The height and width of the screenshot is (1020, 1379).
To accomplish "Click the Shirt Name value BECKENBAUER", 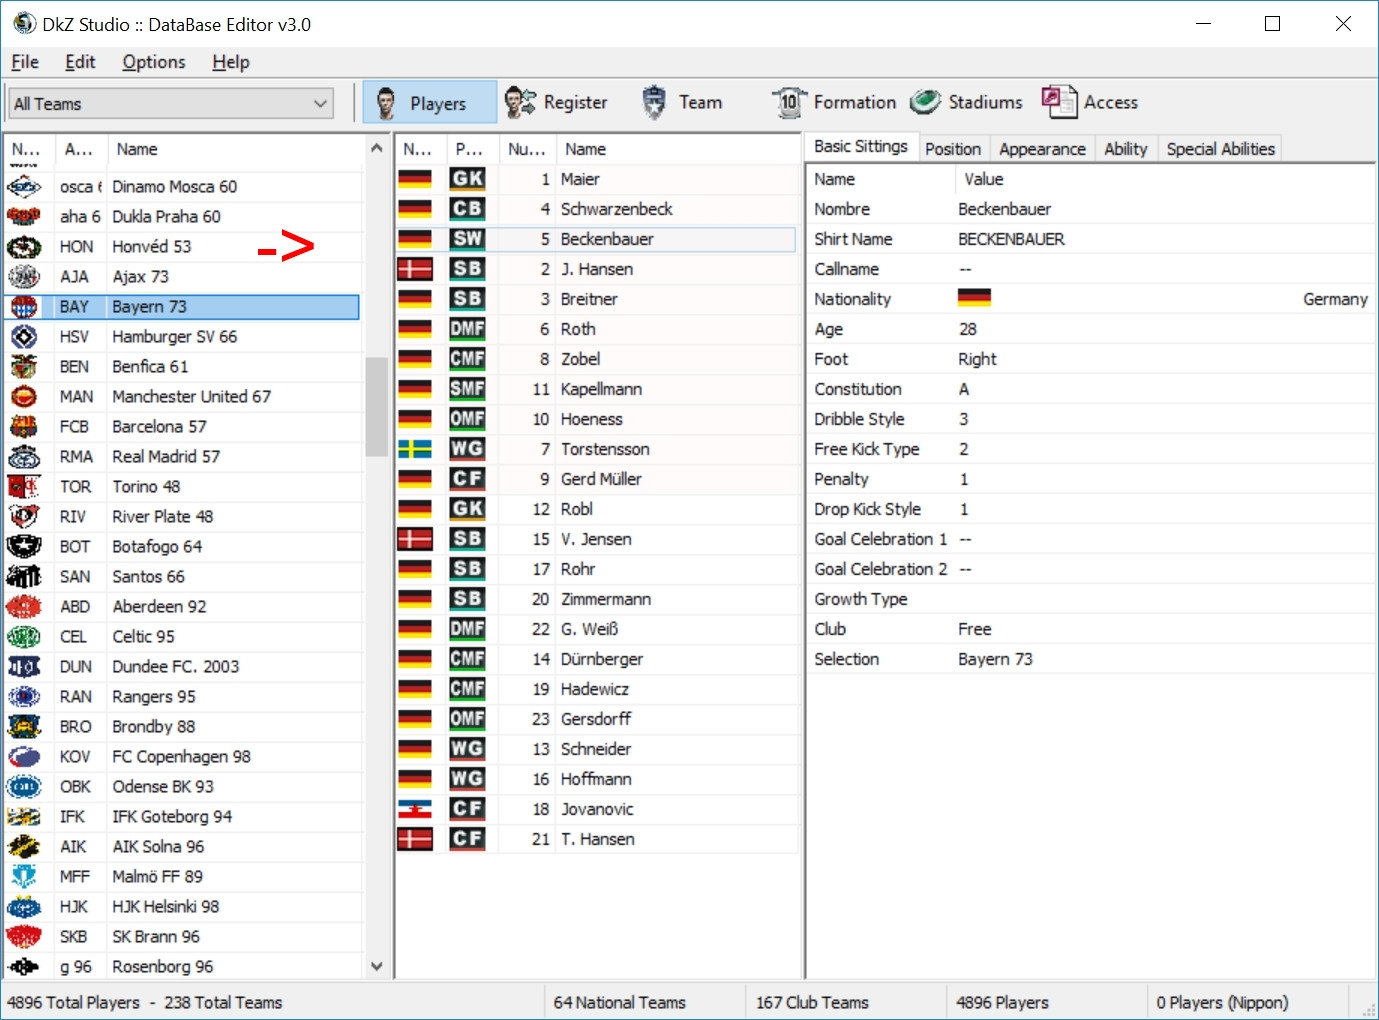I will (x=1011, y=239).
